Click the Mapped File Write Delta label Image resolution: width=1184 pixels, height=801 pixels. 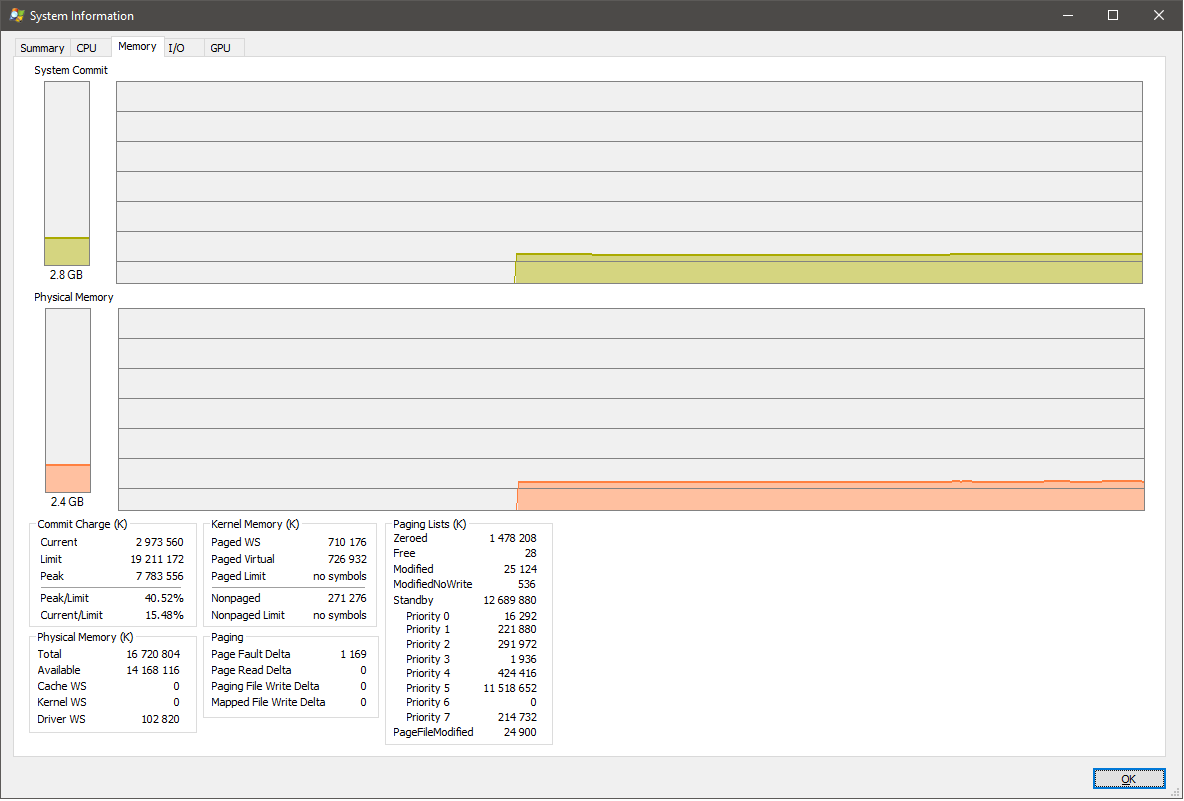[268, 702]
